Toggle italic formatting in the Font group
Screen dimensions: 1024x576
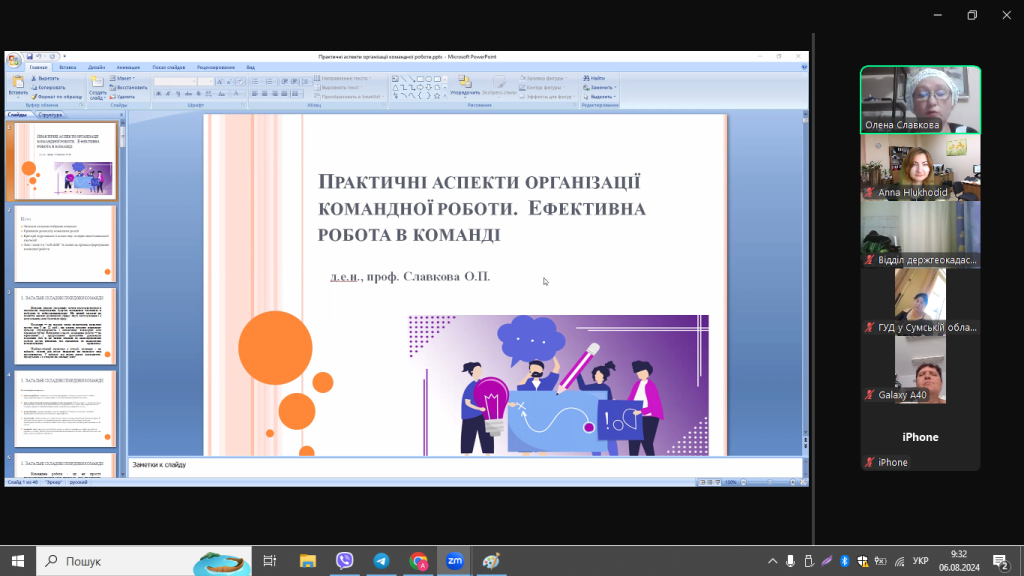167,93
